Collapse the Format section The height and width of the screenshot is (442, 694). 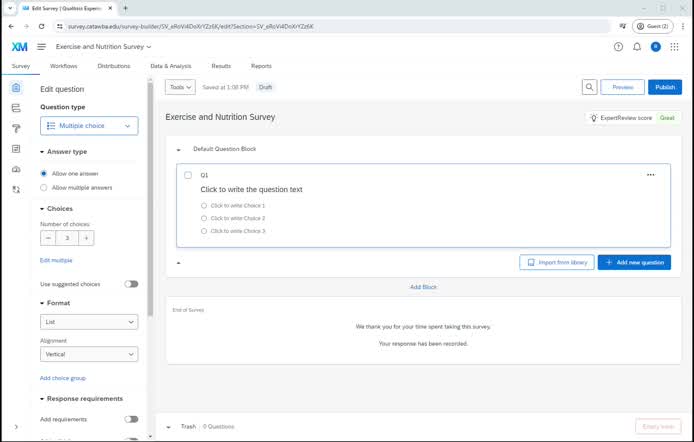[42, 303]
